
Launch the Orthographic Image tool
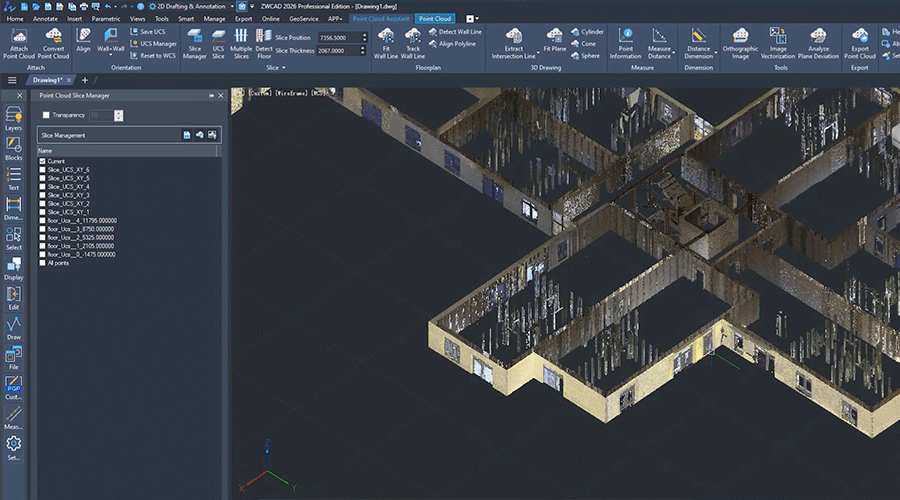click(740, 44)
